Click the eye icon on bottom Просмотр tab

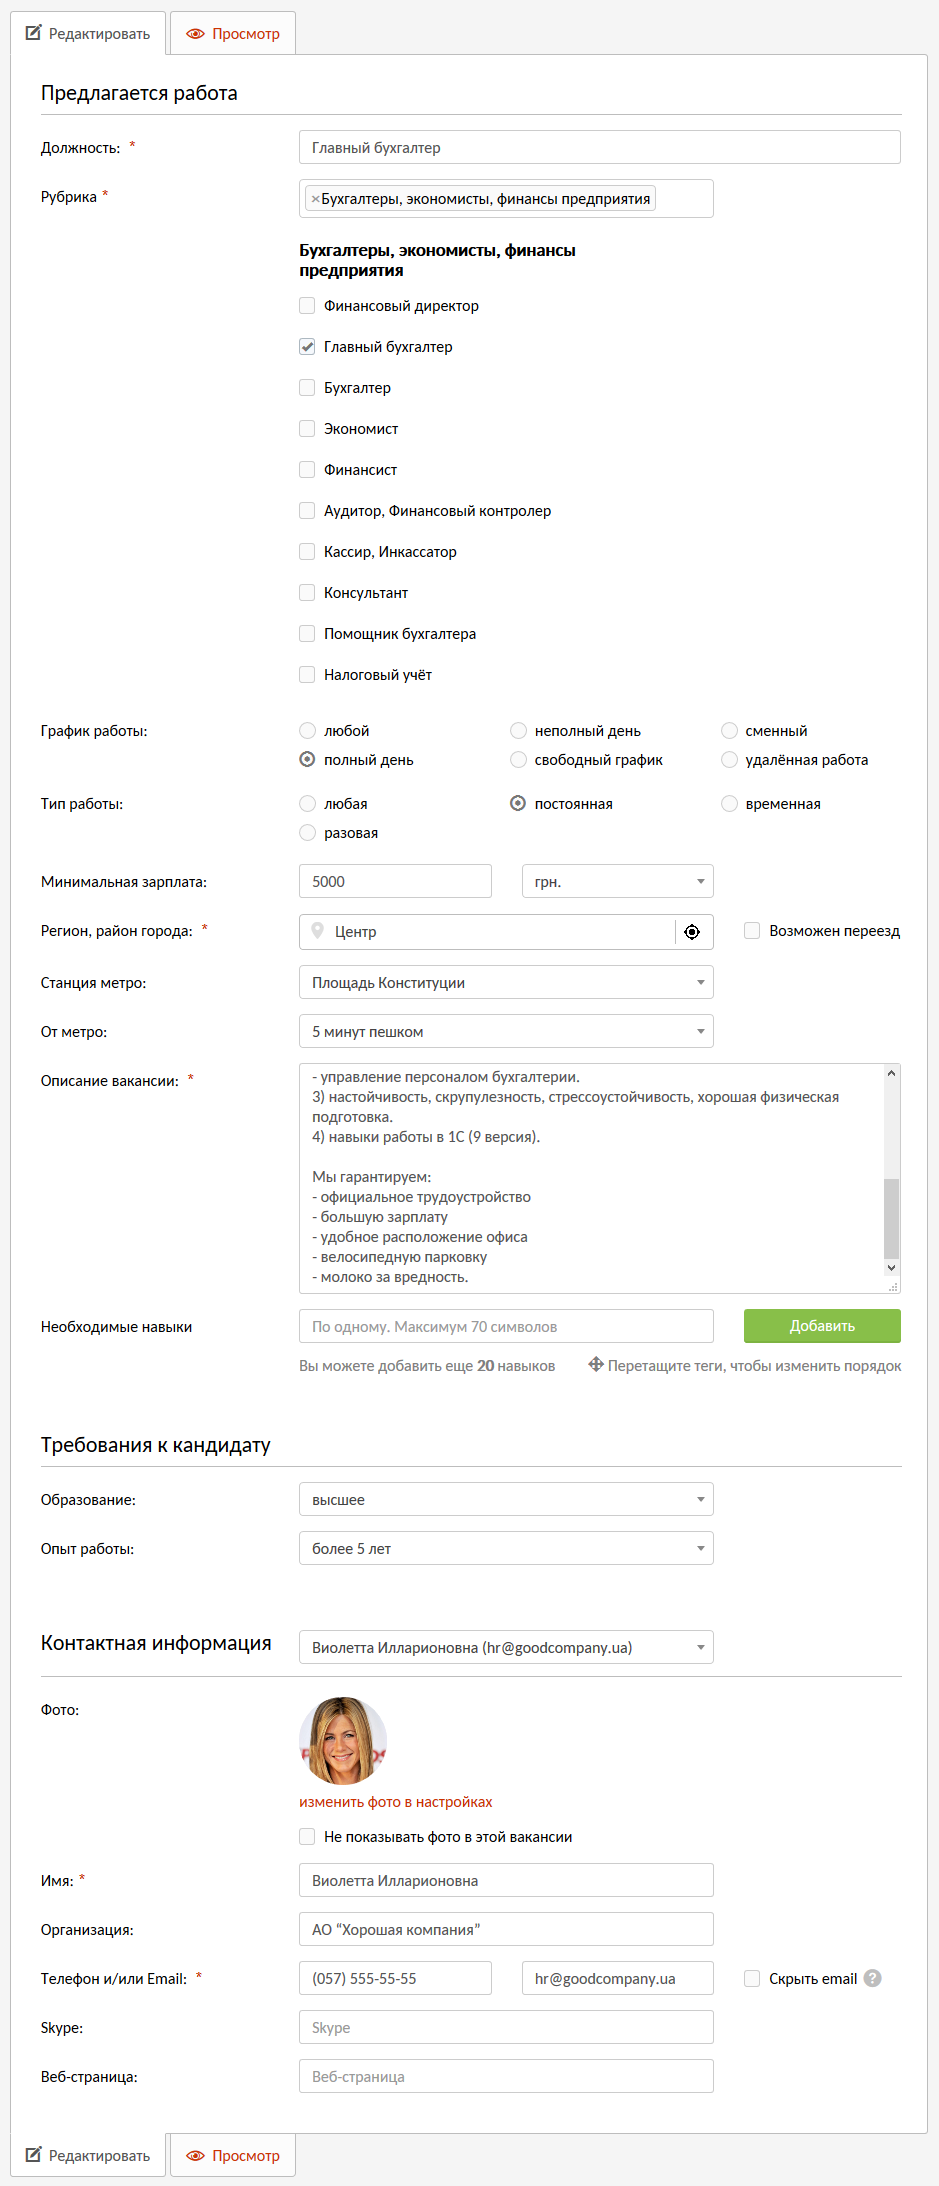tap(196, 2155)
